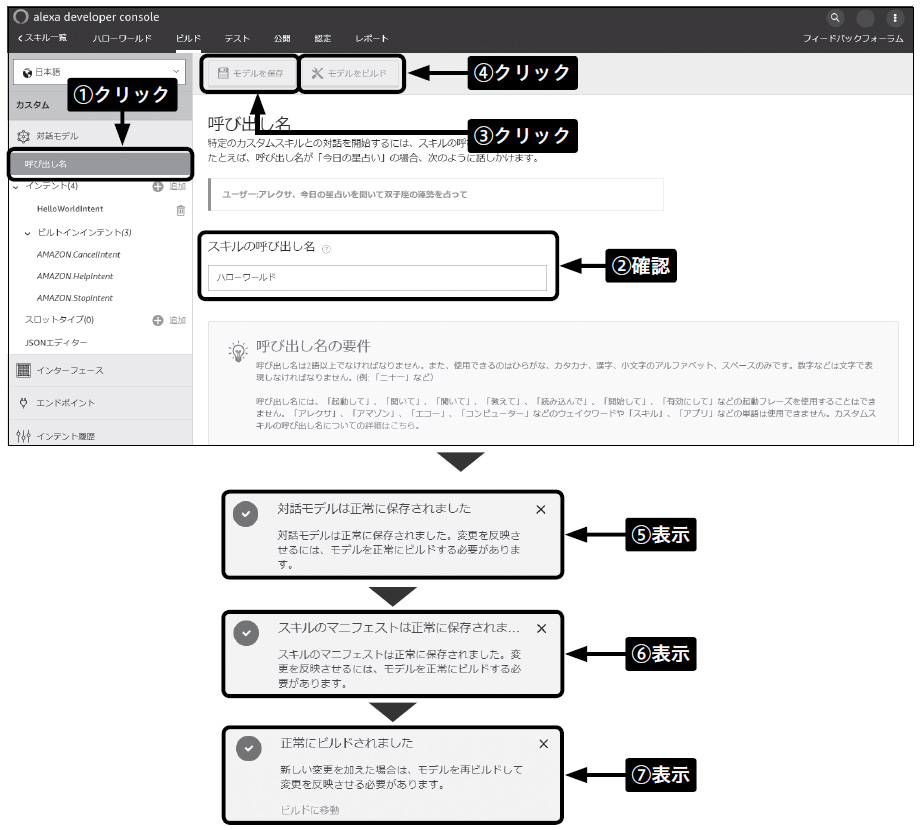Screen dimensions: 920x830
Task: Select 呼び出し名 in the sidebar
Action: (x=100, y=164)
